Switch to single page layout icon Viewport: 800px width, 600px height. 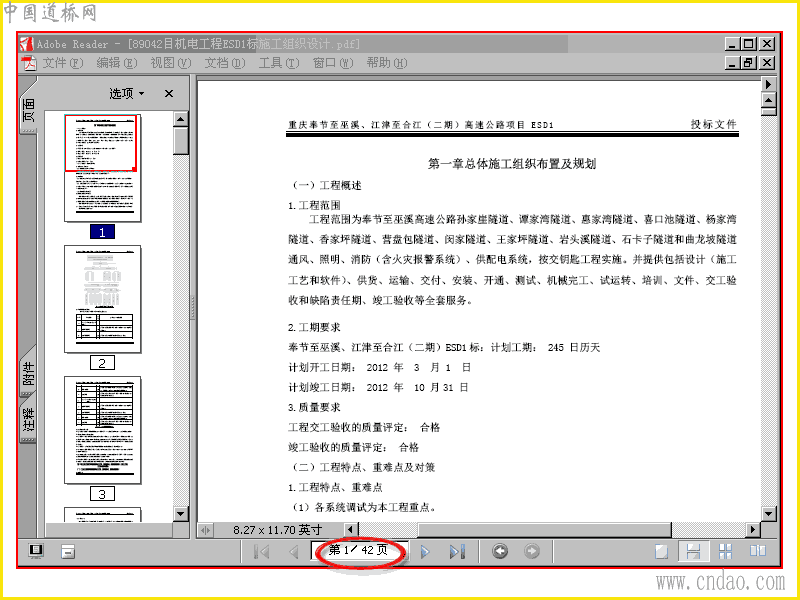pyautogui.click(x=662, y=552)
